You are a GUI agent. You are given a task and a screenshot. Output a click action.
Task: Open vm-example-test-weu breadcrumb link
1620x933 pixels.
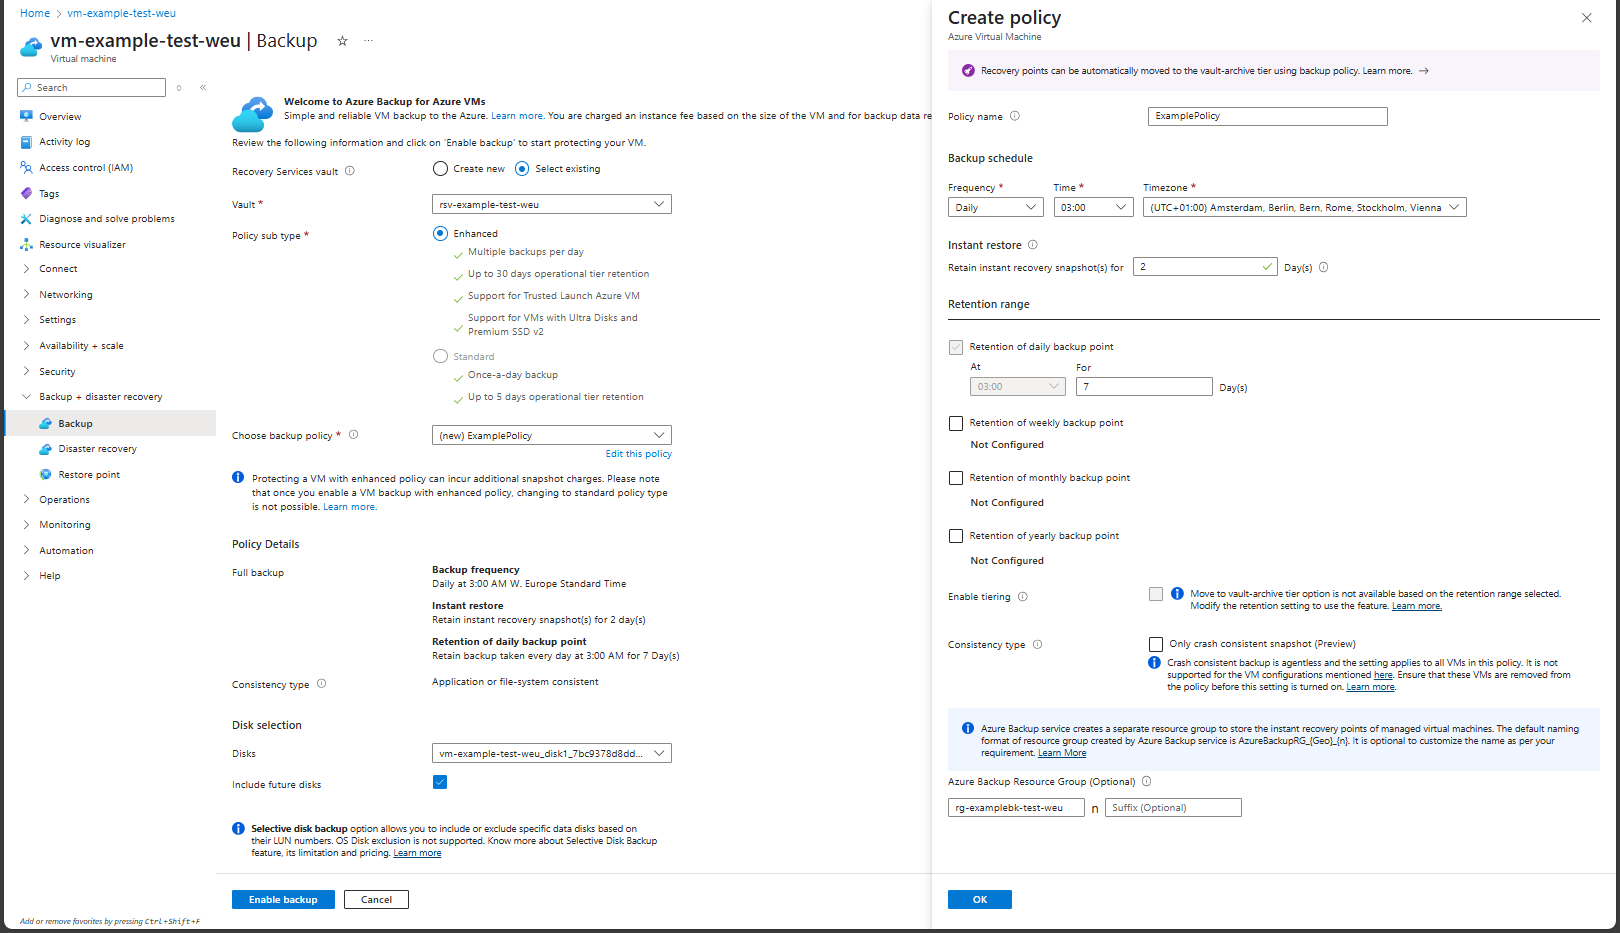[x=121, y=13]
